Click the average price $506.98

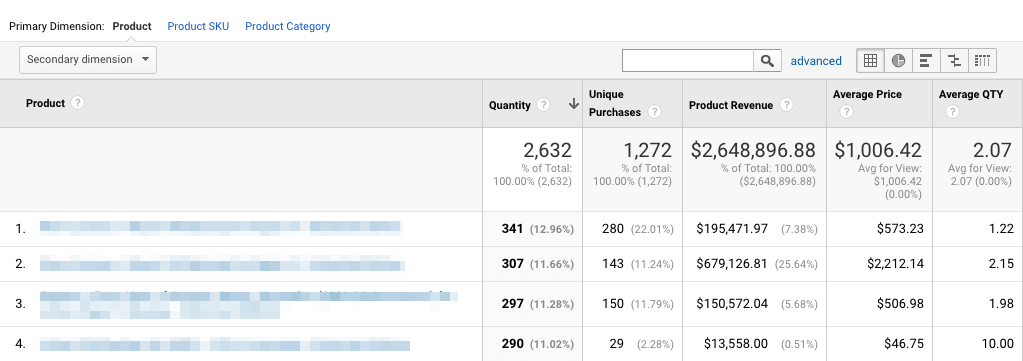[900, 304]
